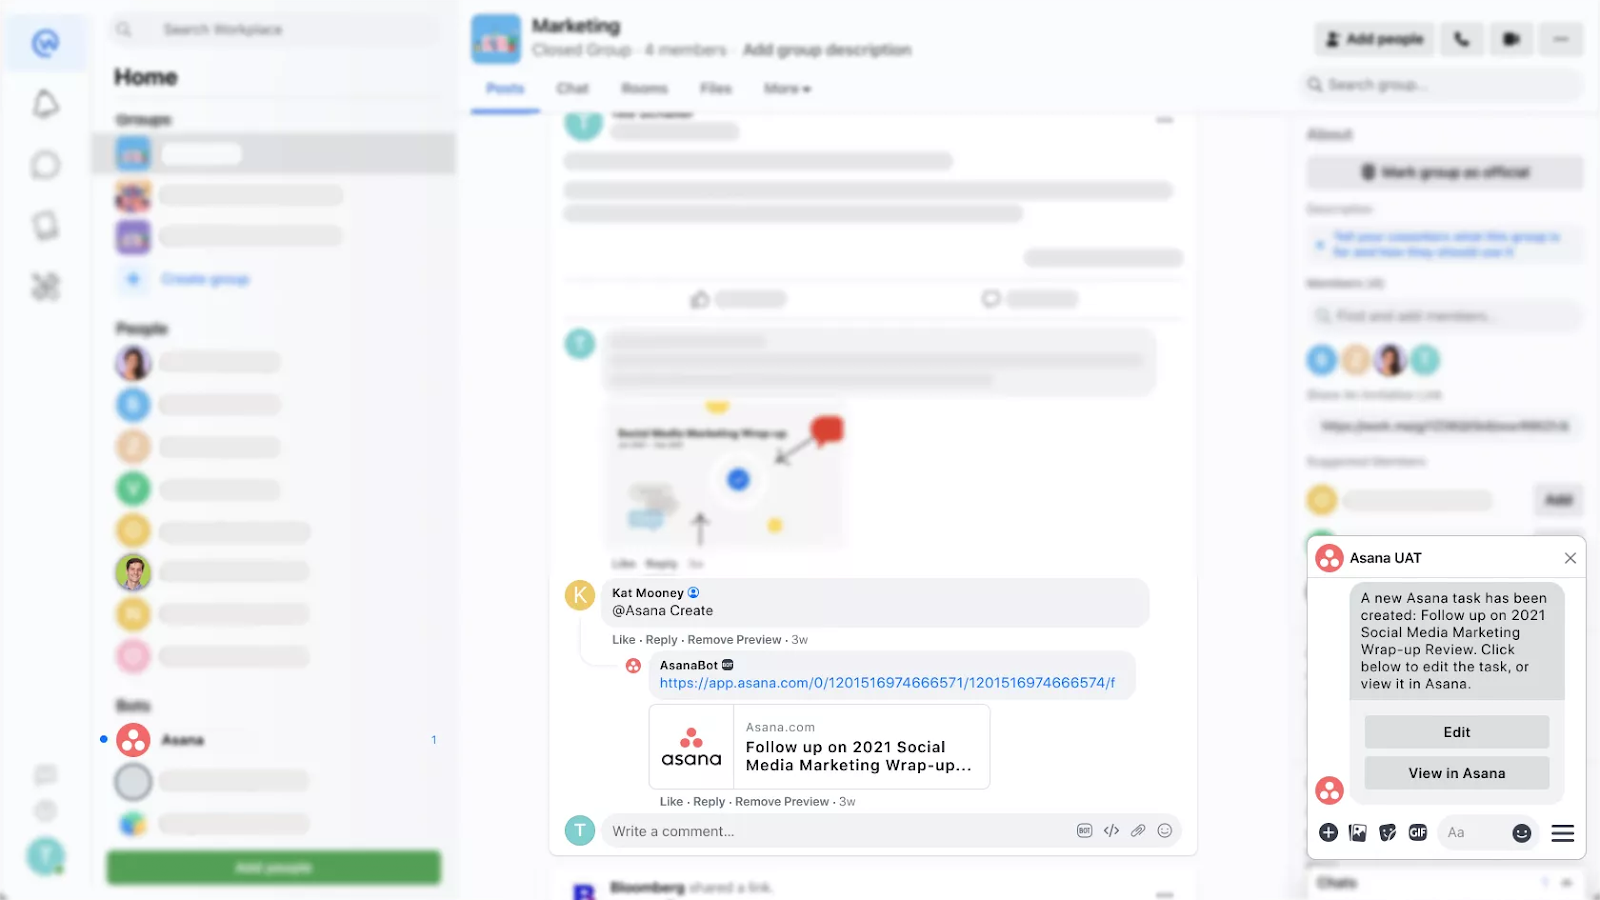This screenshot has width=1600, height=900.
Task: Attach a photo in Asana UAT chat
Action: click(1357, 833)
